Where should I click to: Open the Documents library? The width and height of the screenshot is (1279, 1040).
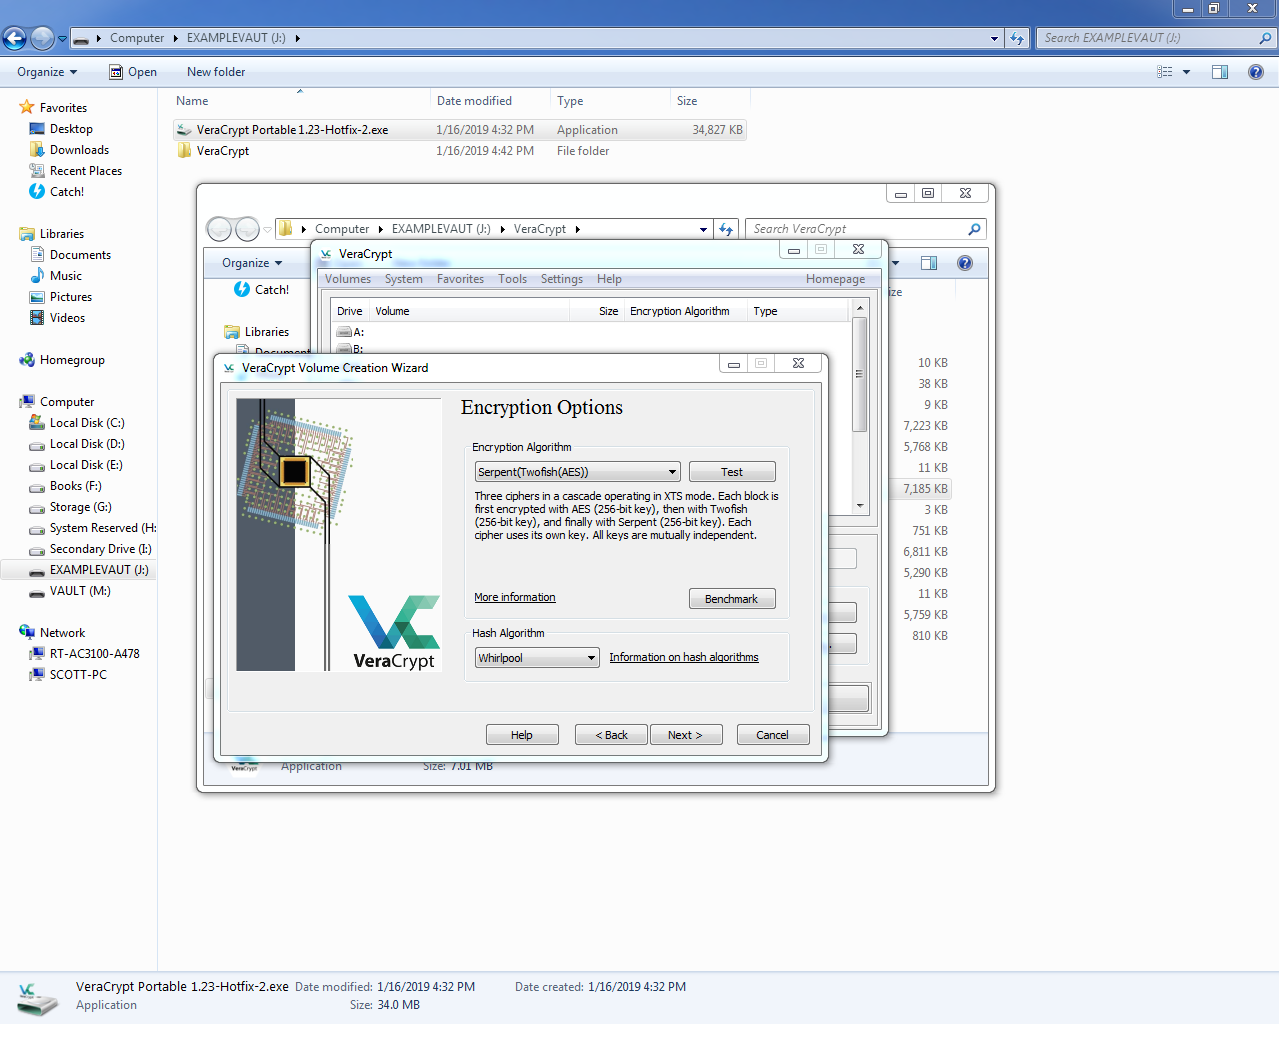click(71, 255)
